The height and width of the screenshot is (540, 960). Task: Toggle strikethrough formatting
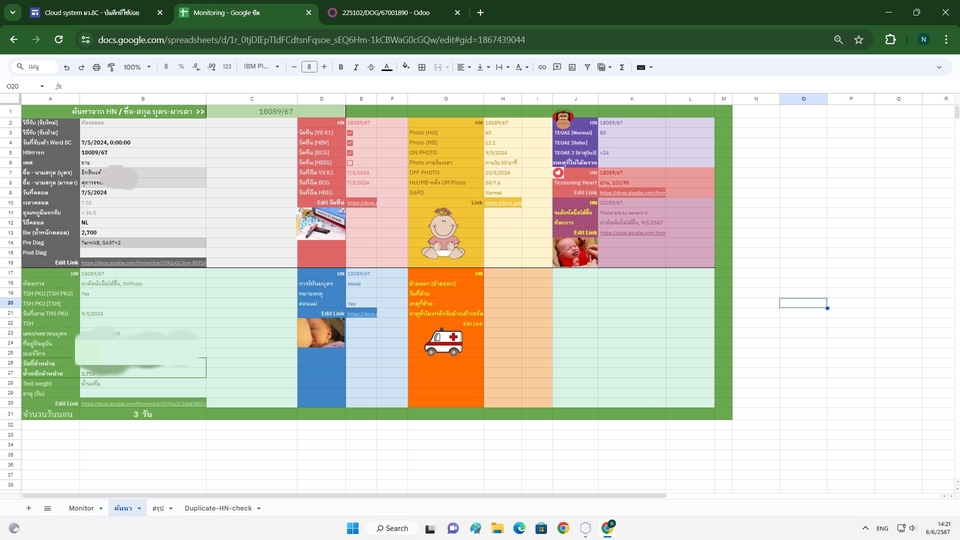(x=371, y=67)
